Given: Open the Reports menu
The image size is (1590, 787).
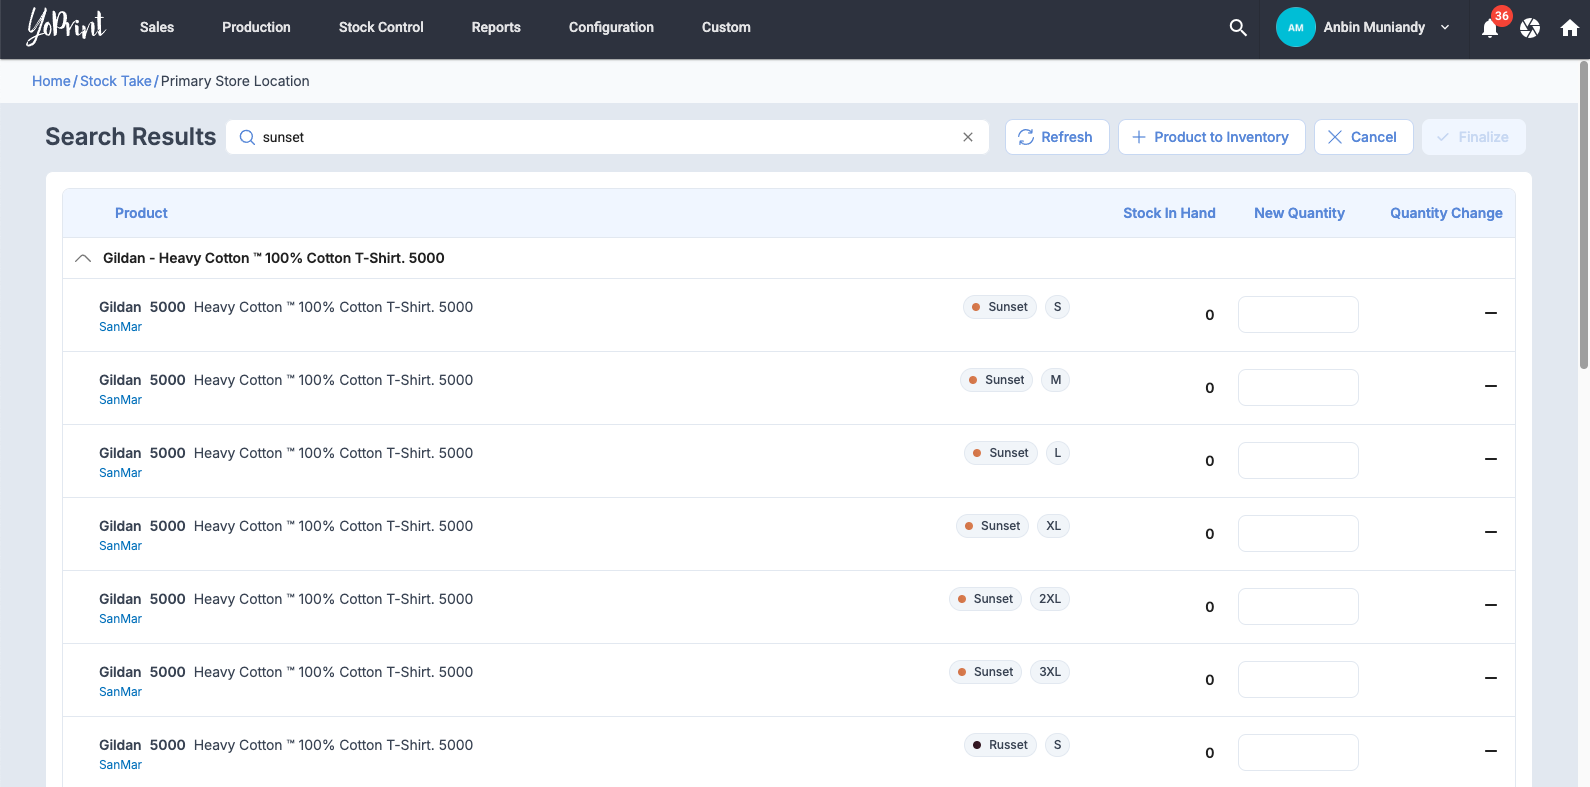Looking at the screenshot, I should point(496,28).
